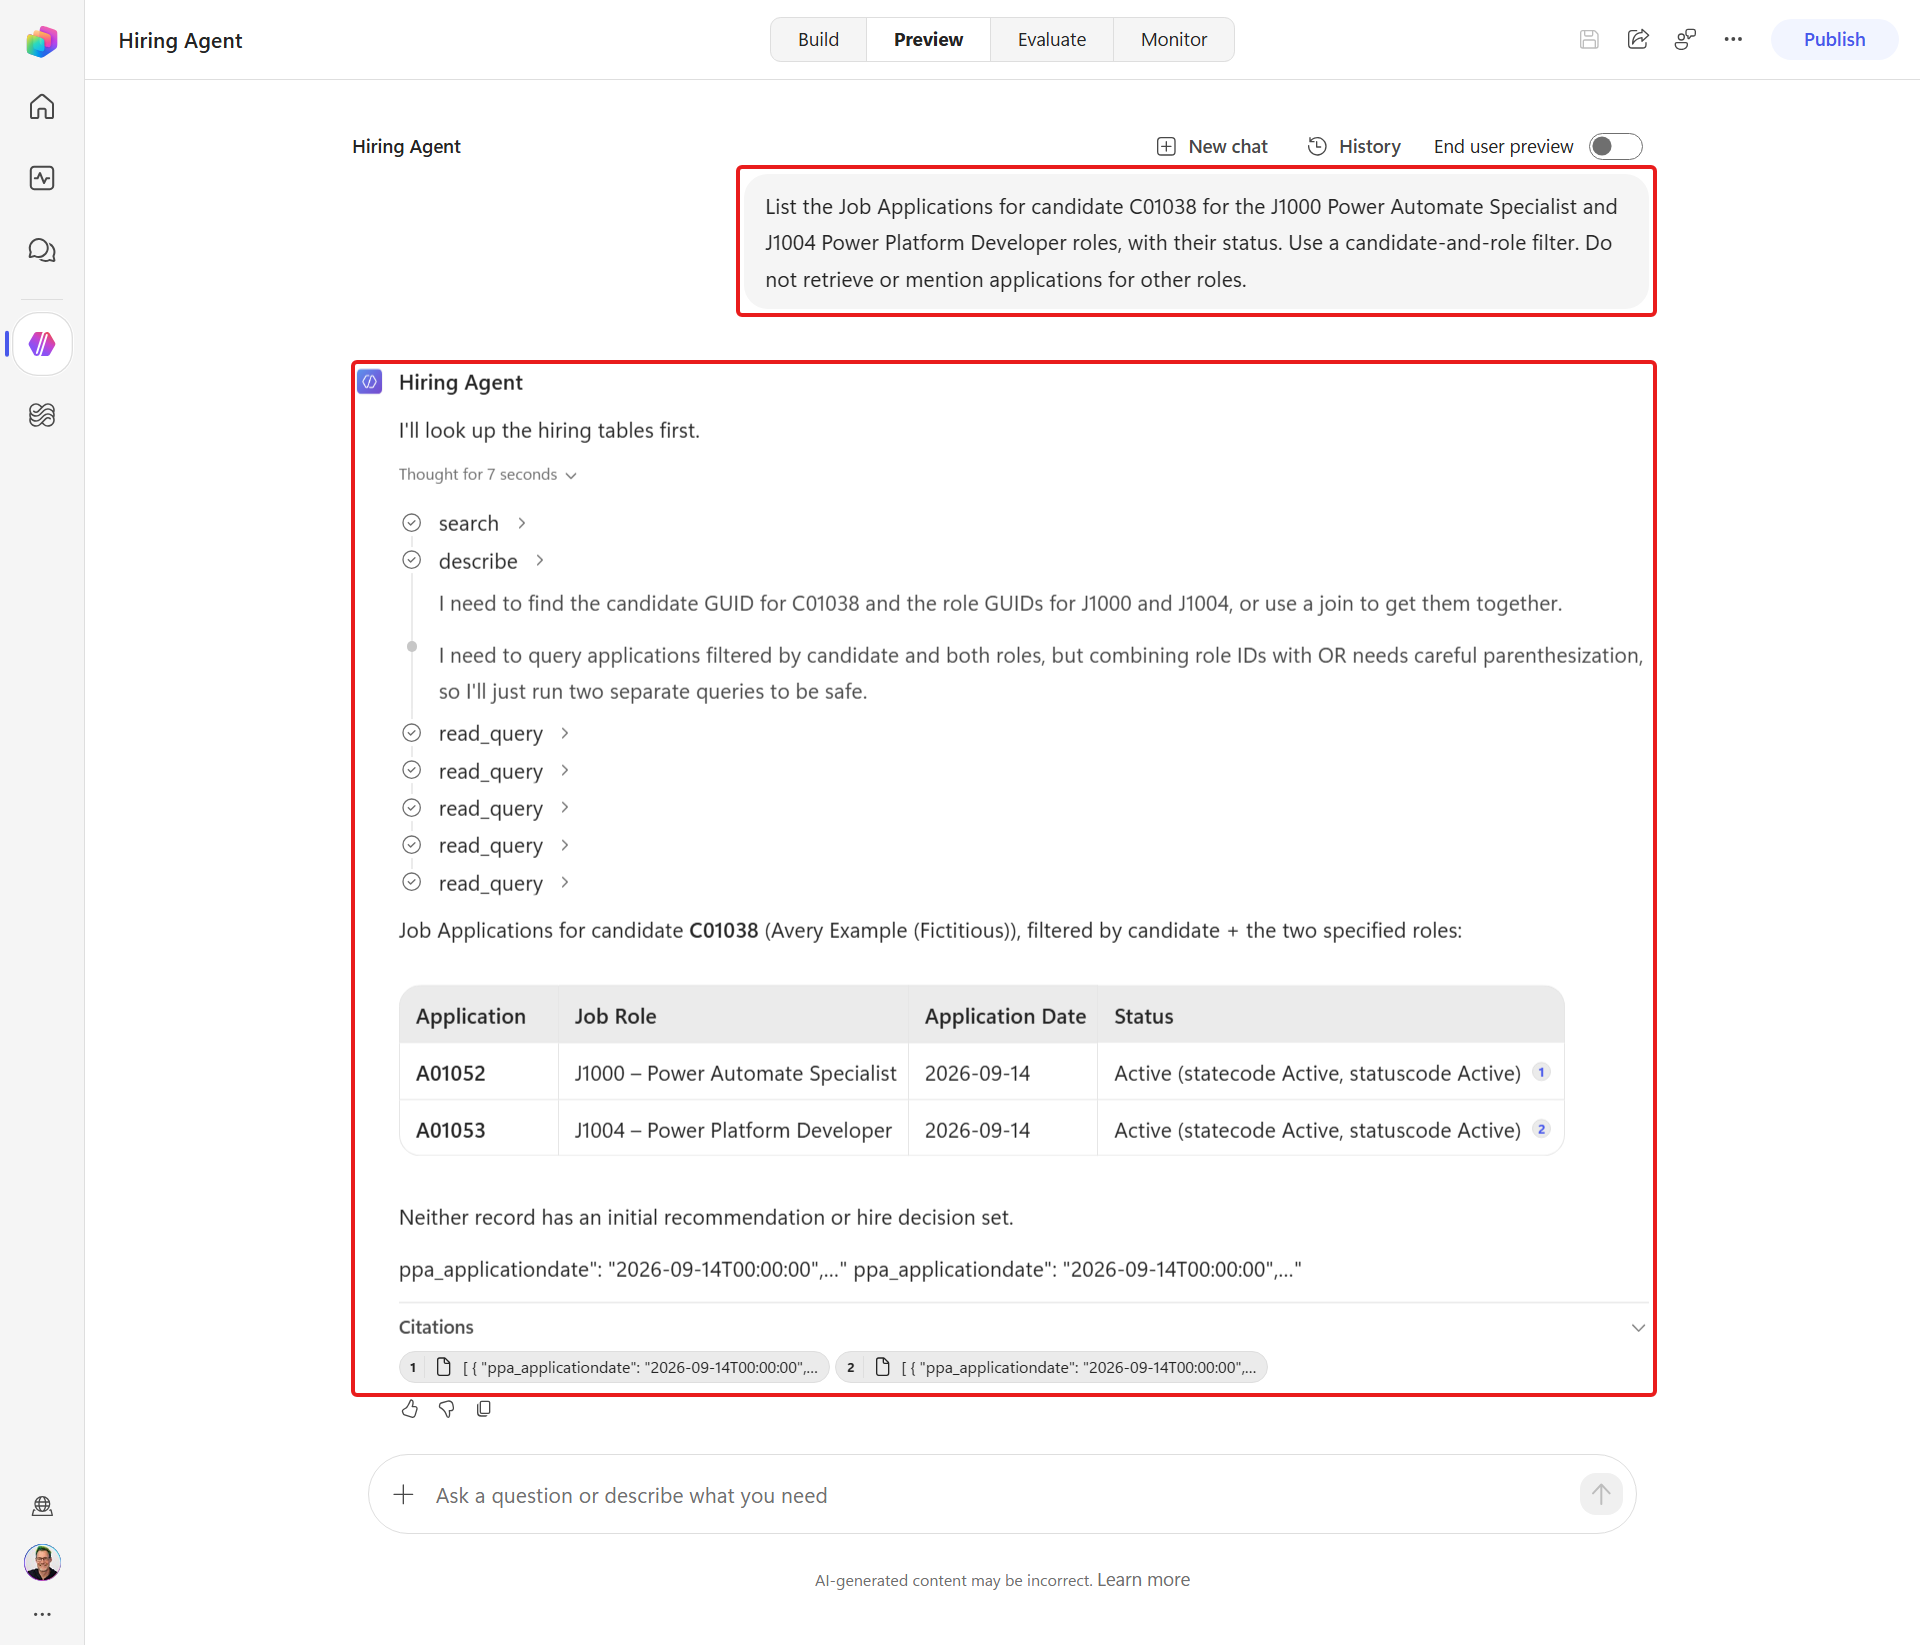Open citation reference 1 badge in table
1920x1645 pixels.
(x=1541, y=1072)
